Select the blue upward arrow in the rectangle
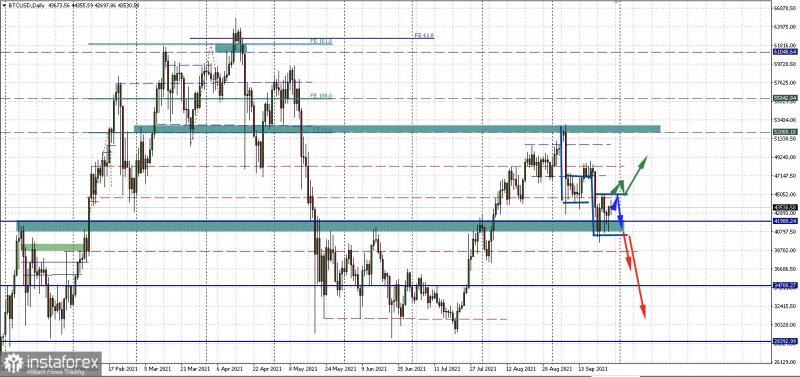The width and height of the screenshot is (800, 377). click(x=615, y=203)
